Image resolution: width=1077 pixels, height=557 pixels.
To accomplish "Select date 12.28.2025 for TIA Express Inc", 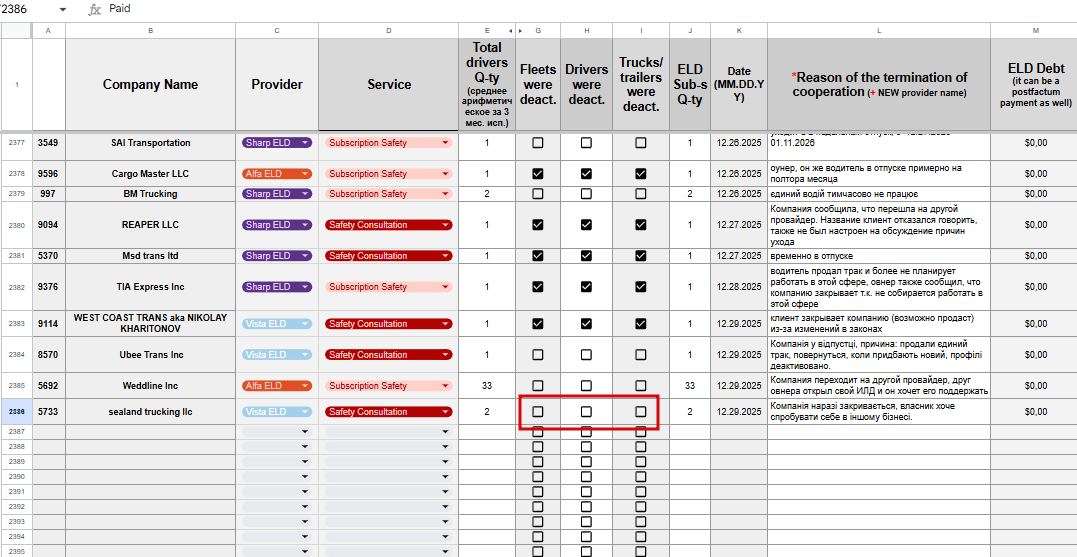I will [x=739, y=286].
